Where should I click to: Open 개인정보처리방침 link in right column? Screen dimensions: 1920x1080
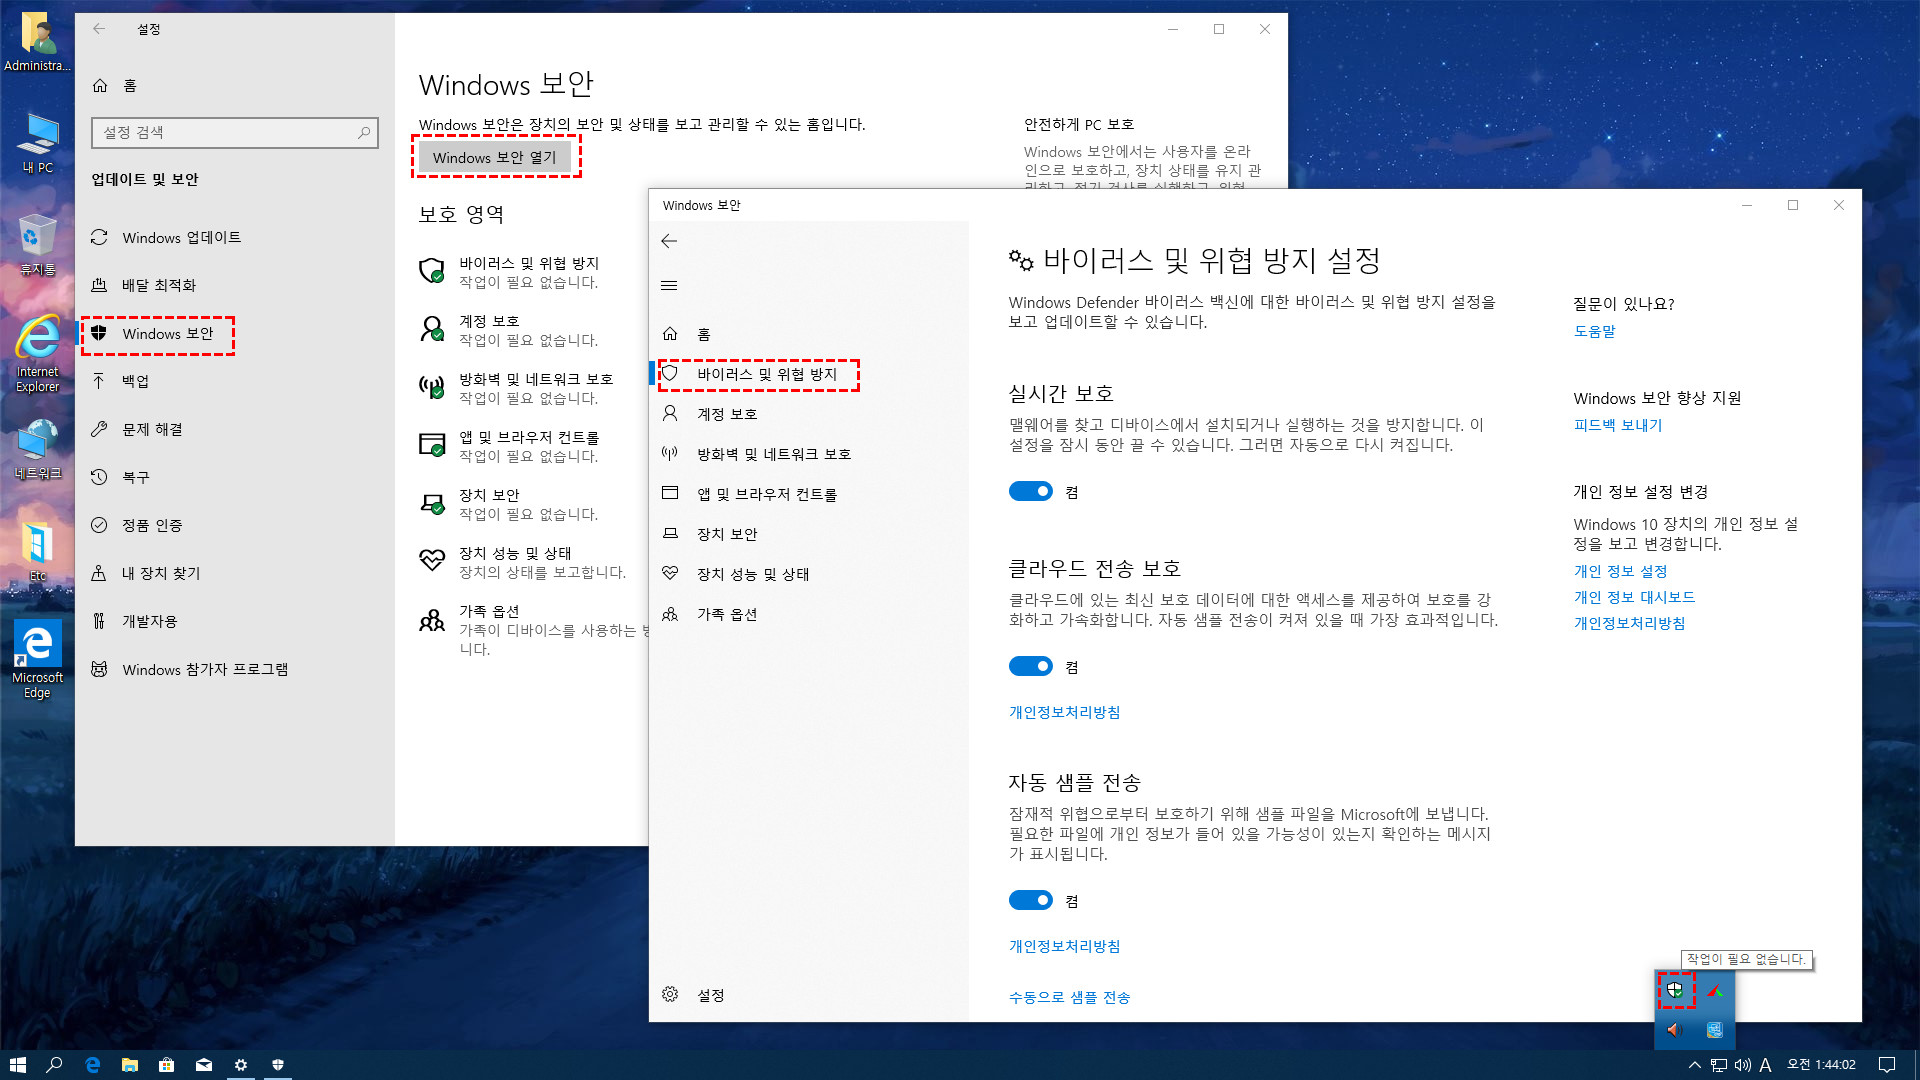coord(1629,623)
